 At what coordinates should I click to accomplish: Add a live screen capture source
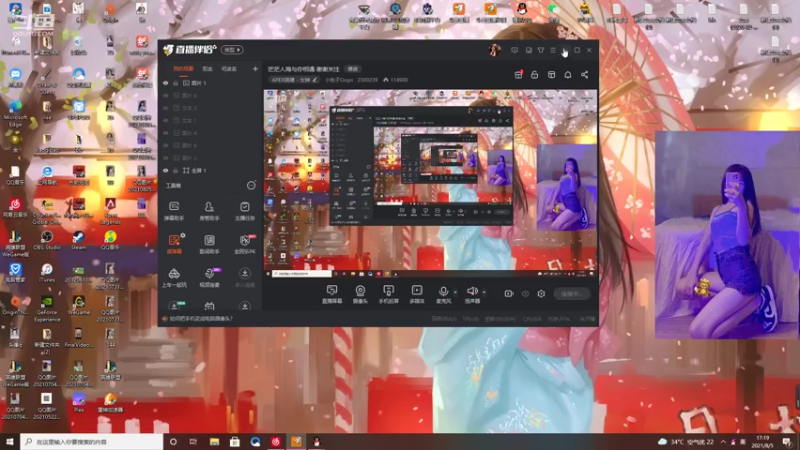pyautogui.click(x=332, y=294)
